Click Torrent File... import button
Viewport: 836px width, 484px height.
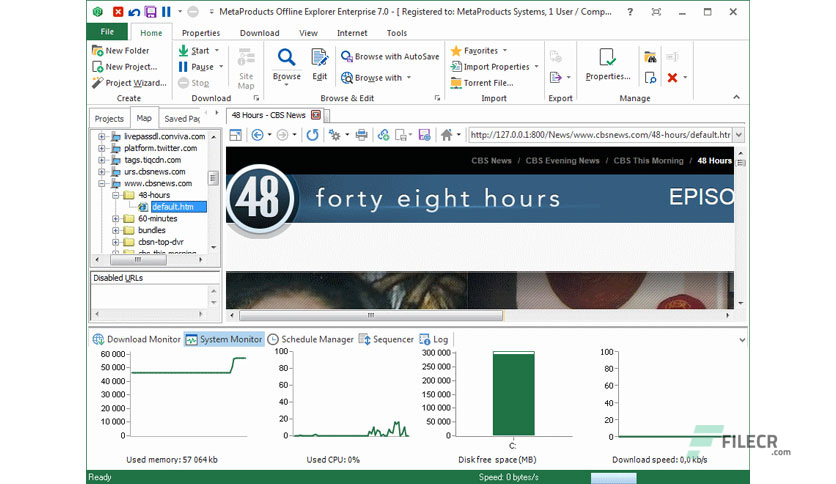482,83
